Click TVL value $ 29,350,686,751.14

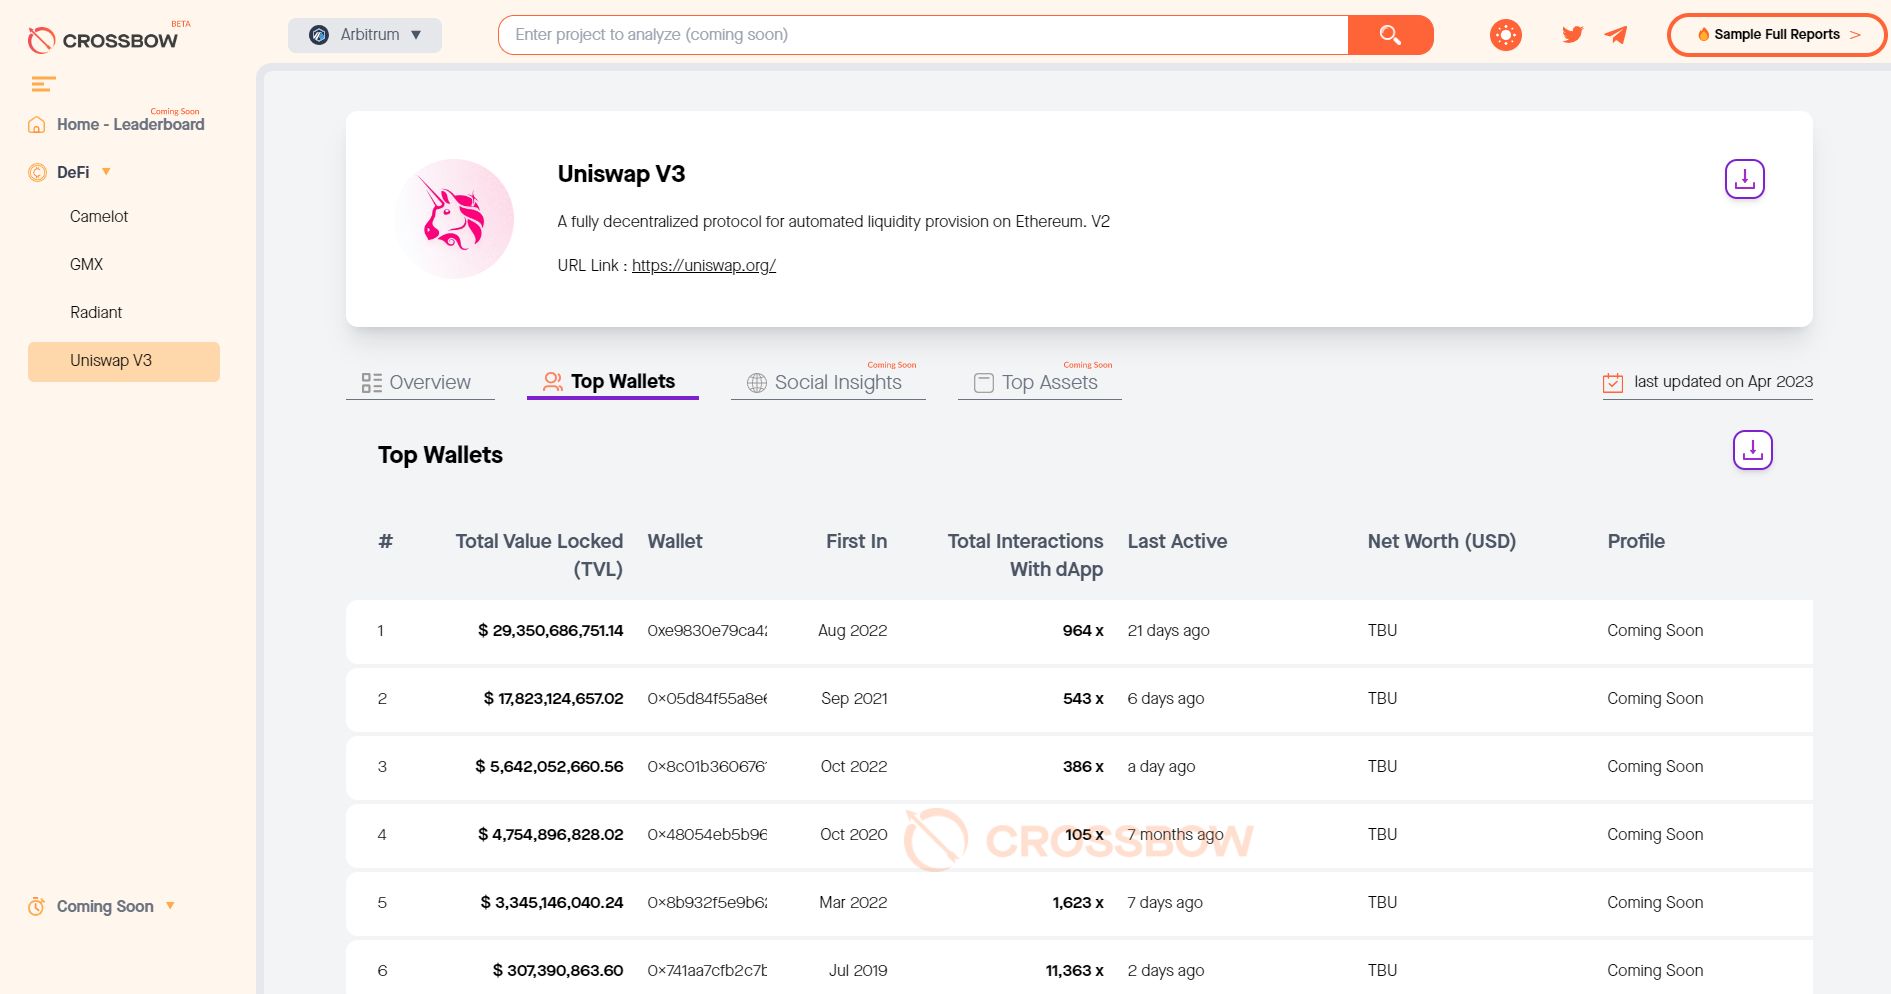(550, 630)
